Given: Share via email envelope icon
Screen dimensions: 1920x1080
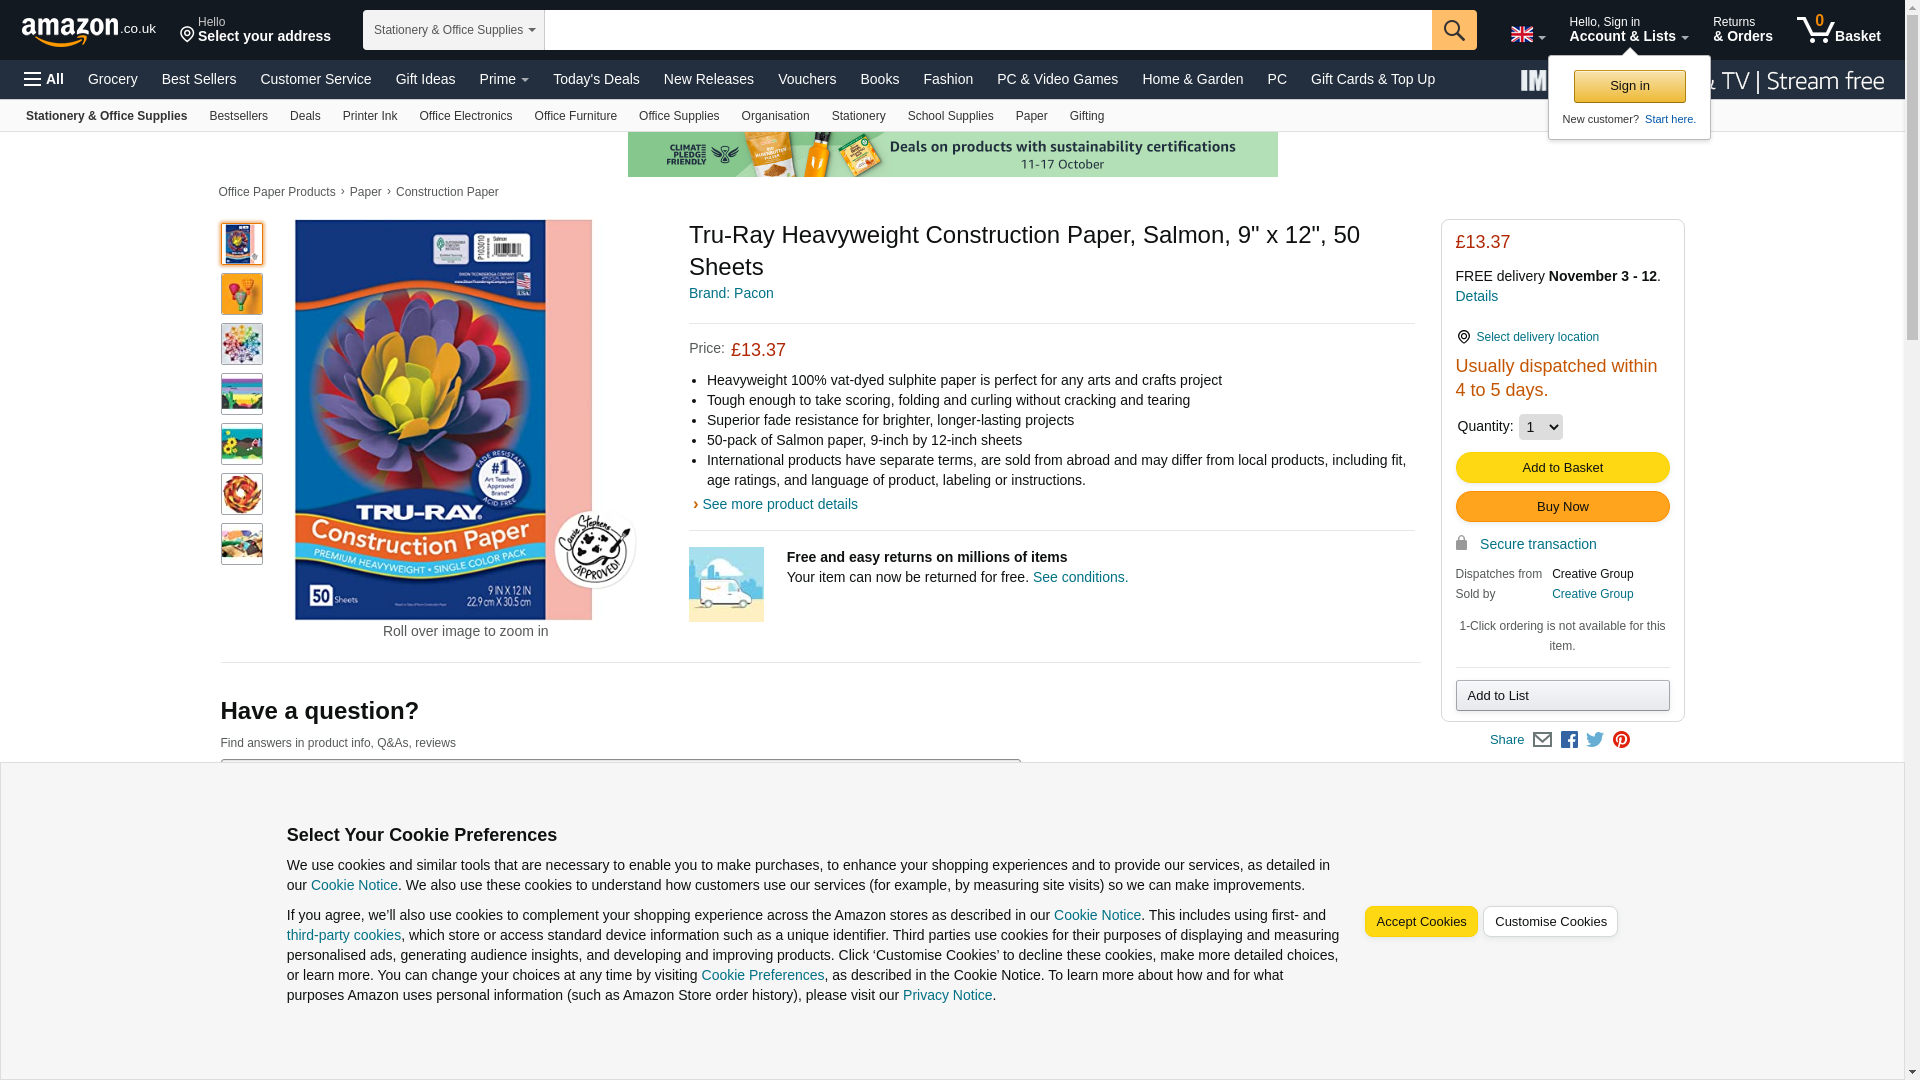Looking at the screenshot, I should 1542,740.
